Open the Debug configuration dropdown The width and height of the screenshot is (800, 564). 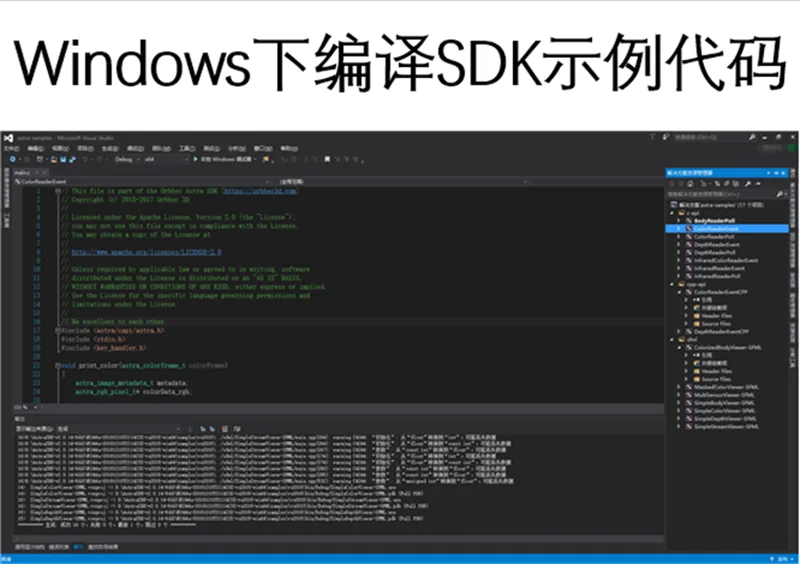coord(128,160)
